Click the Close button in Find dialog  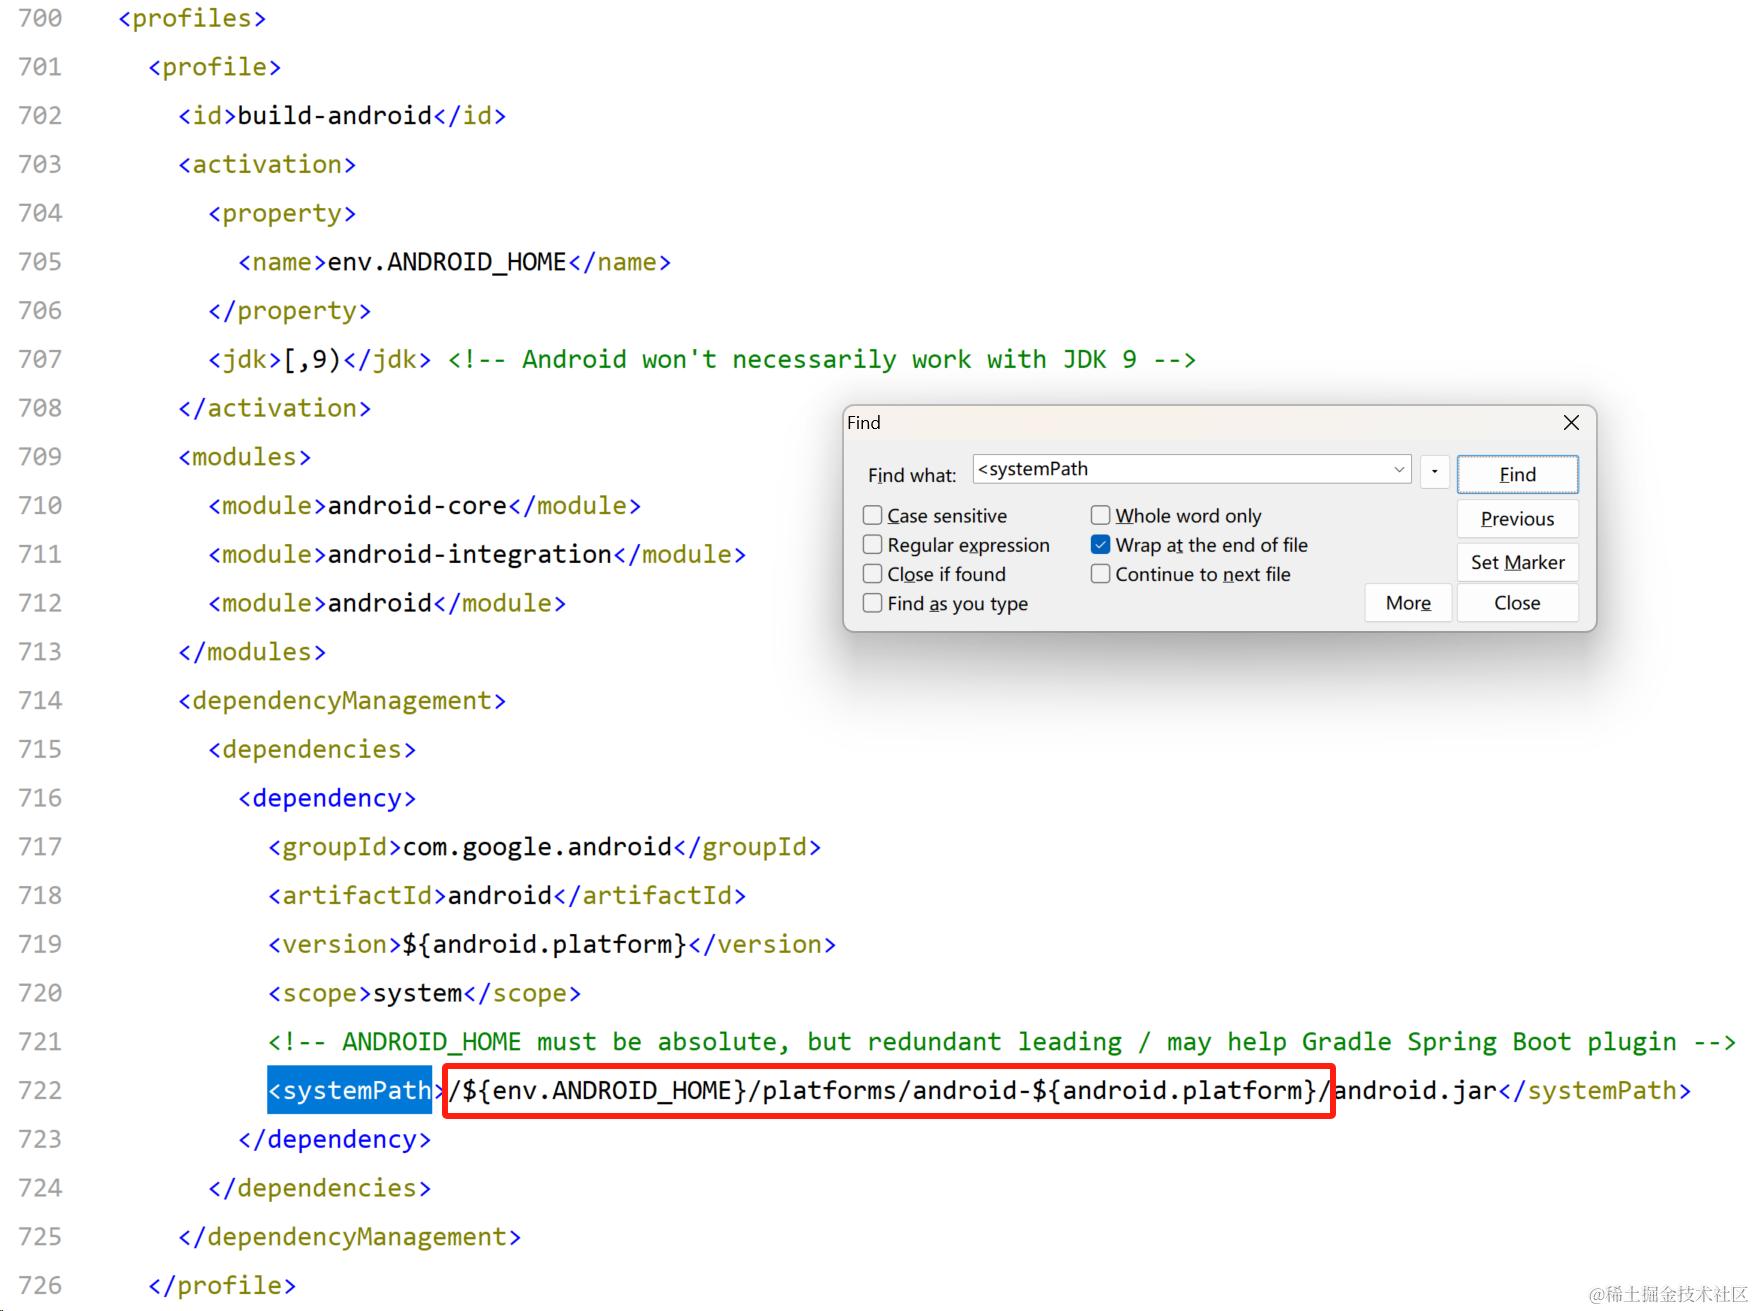pyautogui.click(x=1517, y=602)
